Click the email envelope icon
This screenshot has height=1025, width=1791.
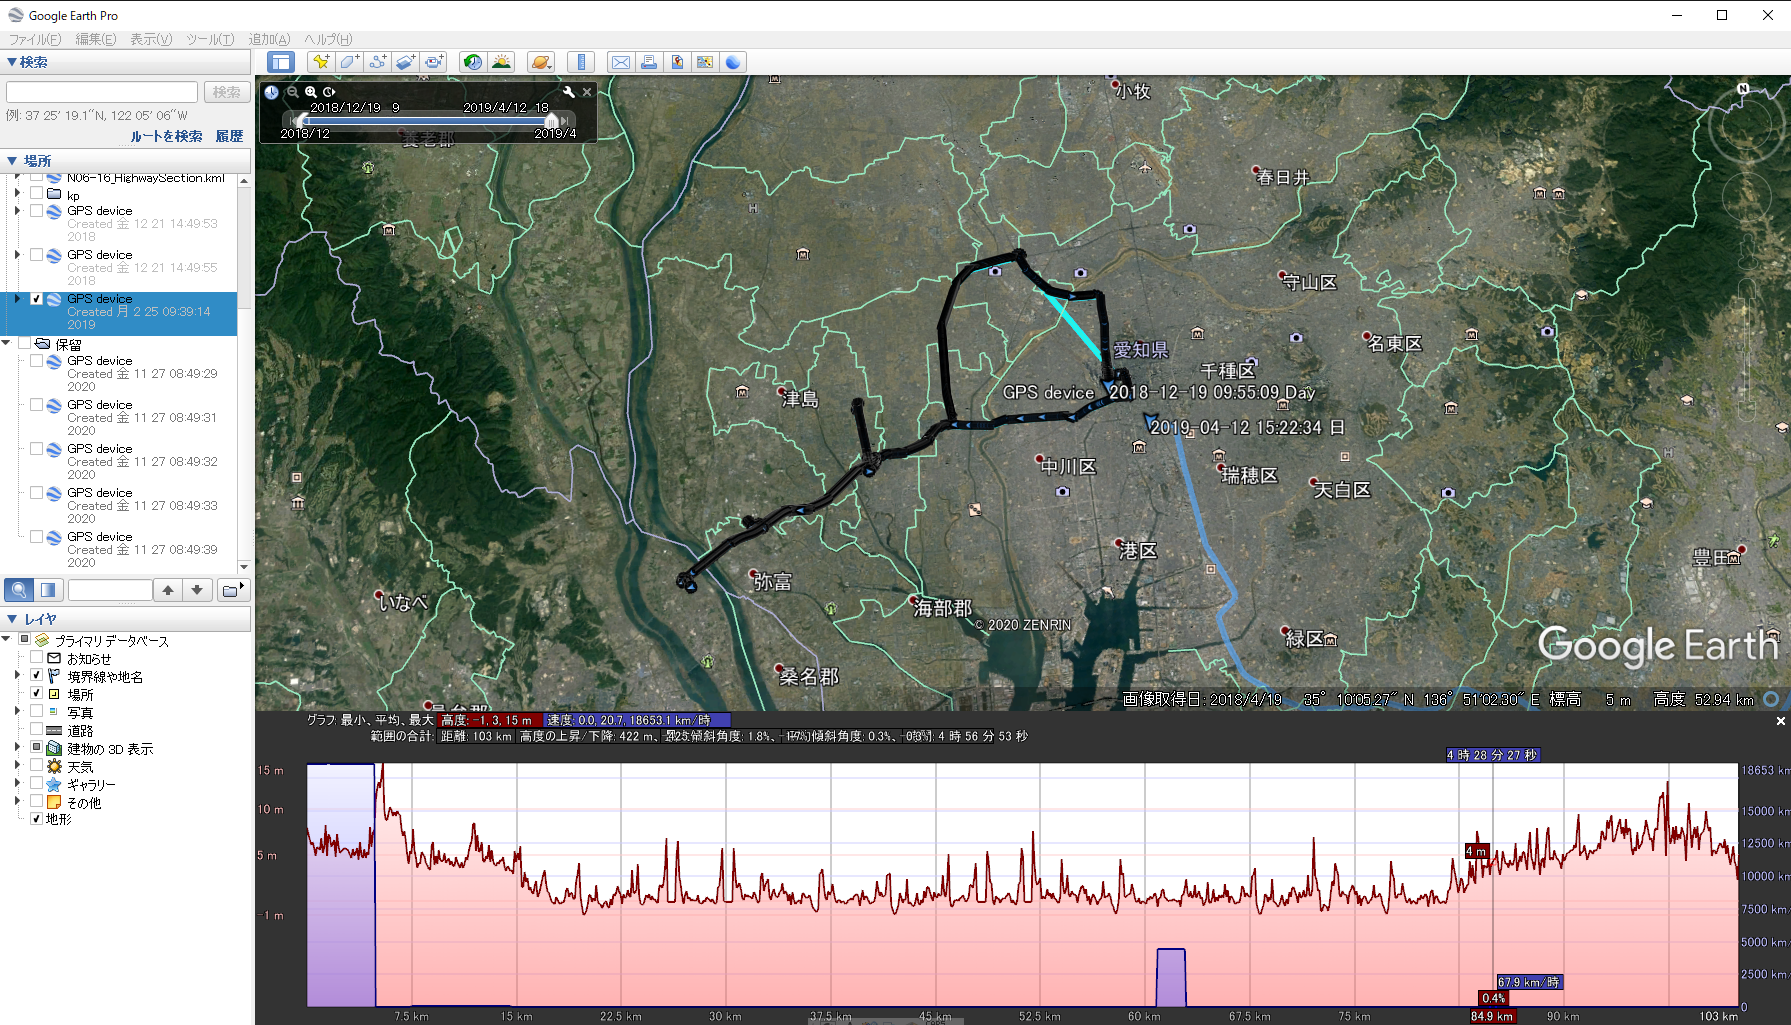point(621,62)
